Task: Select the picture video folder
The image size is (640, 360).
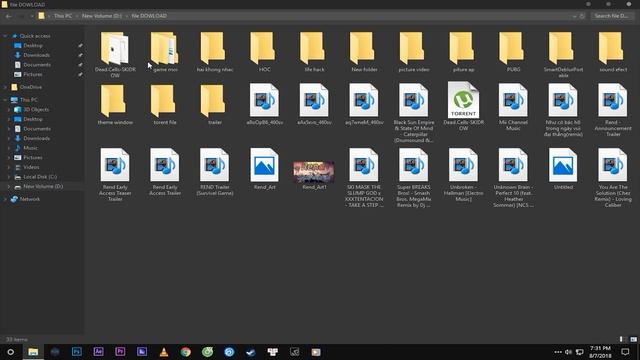Action: click(x=413, y=52)
